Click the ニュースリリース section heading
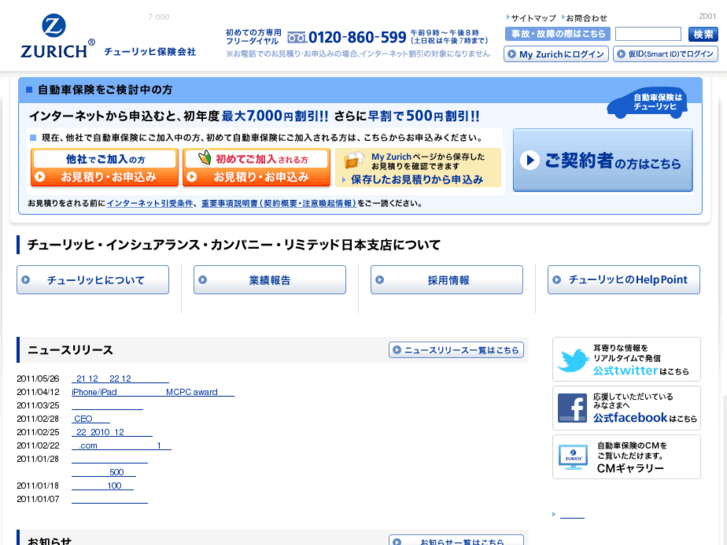 pos(70,350)
